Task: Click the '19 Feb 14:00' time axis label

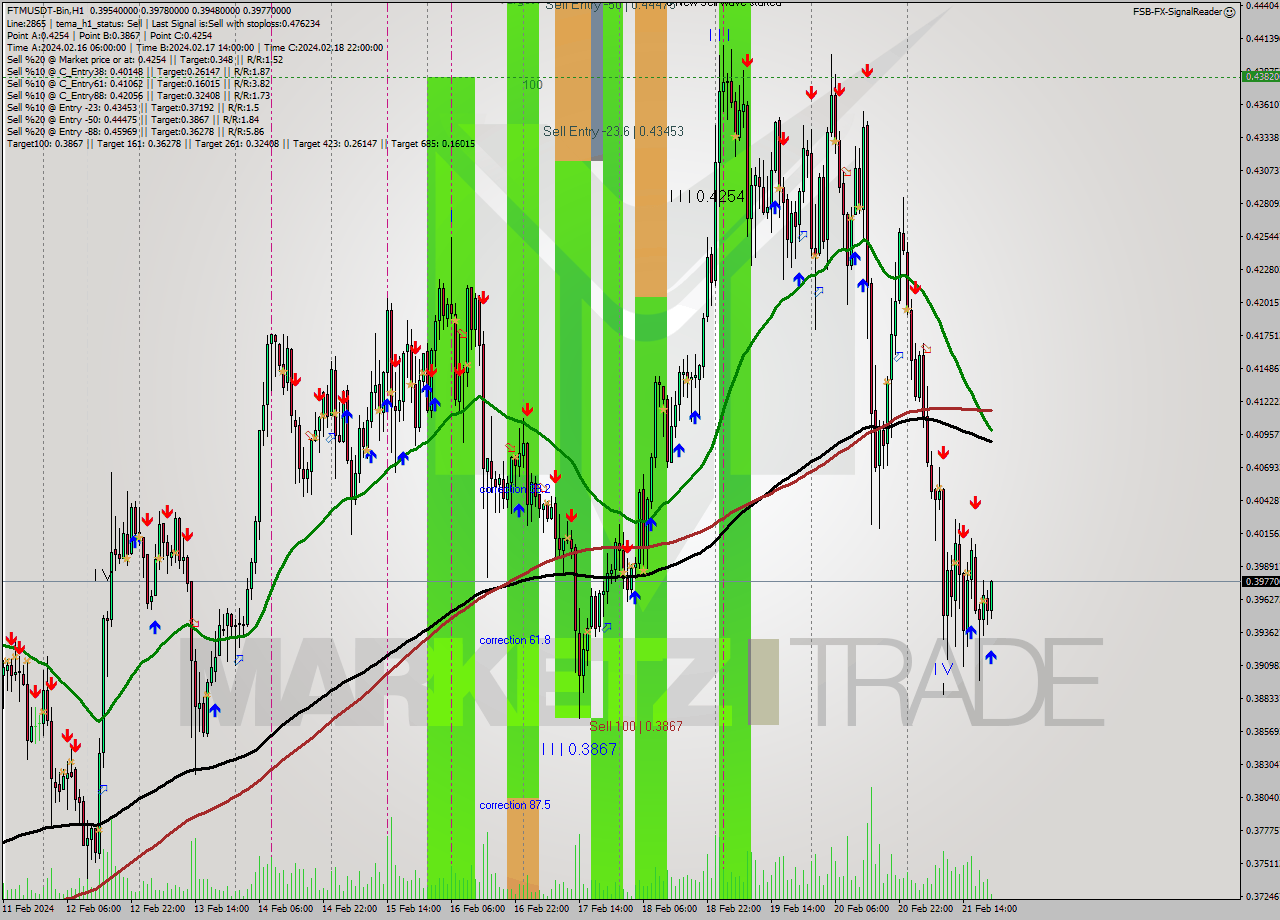Action: [797, 909]
